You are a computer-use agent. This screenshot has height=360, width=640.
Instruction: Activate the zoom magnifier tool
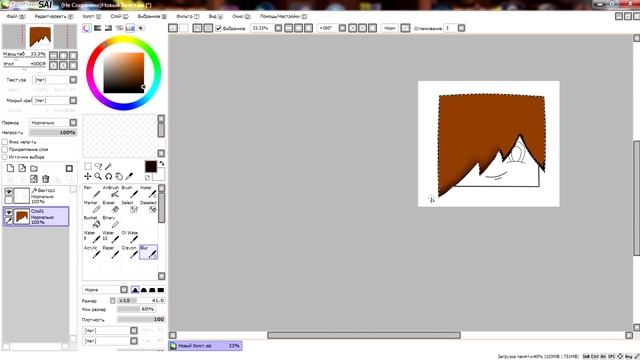pos(98,176)
